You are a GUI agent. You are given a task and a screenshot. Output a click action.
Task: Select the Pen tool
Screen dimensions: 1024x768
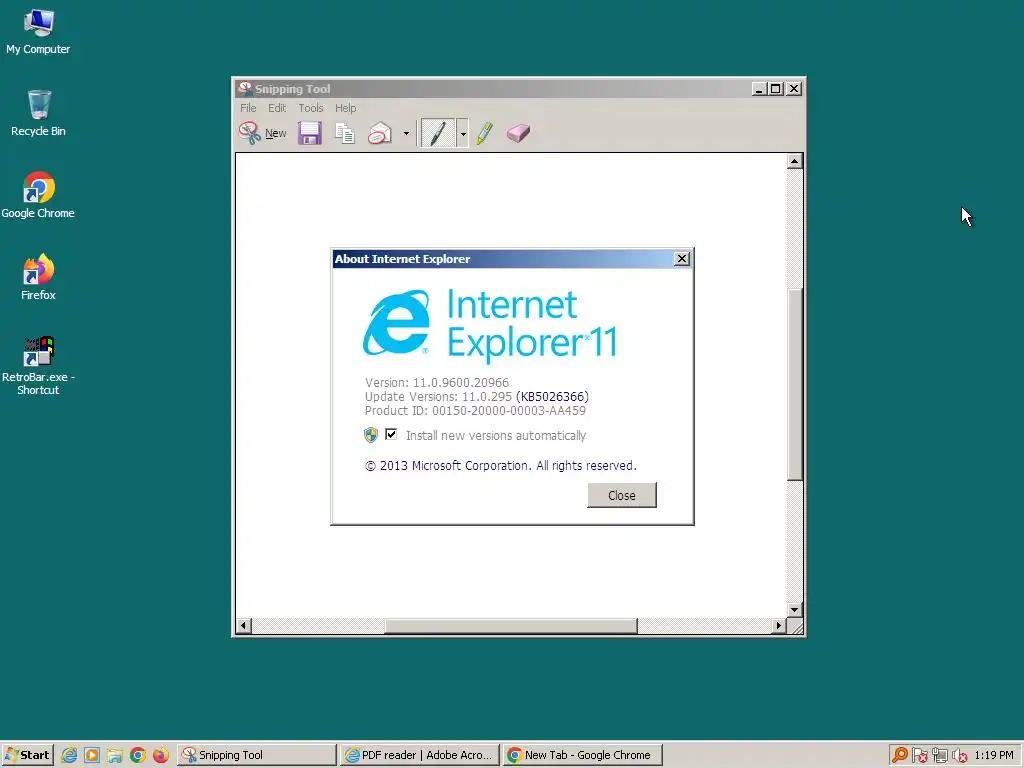(x=438, y=133)
